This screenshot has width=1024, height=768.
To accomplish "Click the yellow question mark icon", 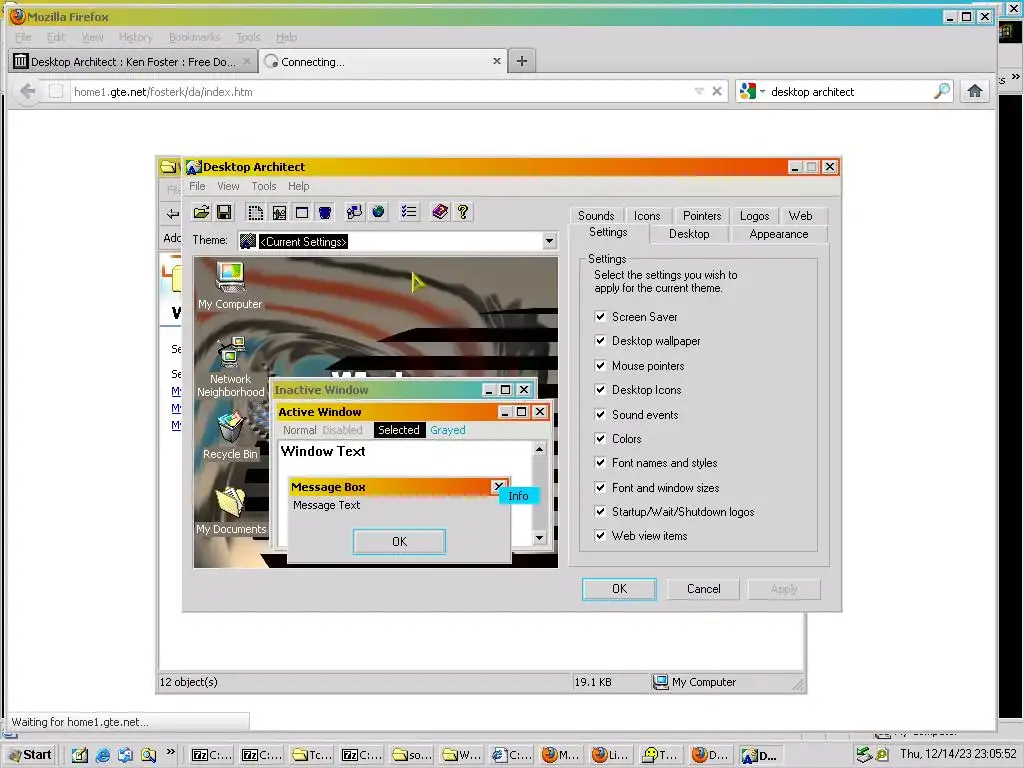I will pos(463,212).
